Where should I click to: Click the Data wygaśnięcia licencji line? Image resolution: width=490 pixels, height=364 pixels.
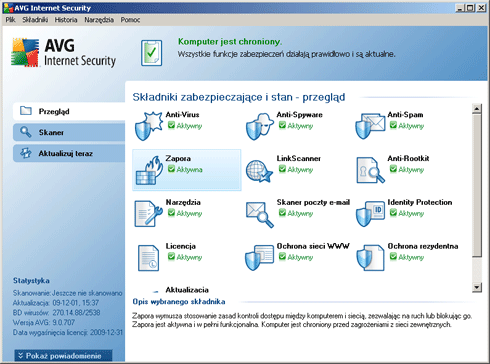click(x=68, y=332)
